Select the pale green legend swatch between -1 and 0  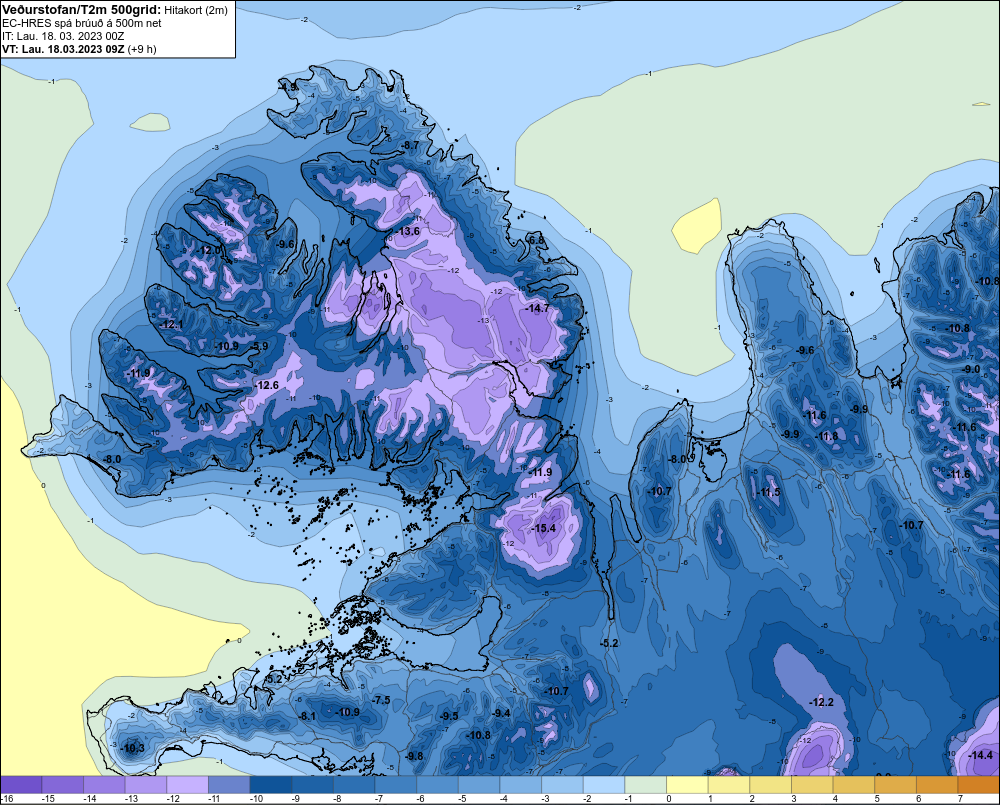(x=645, y=785)
